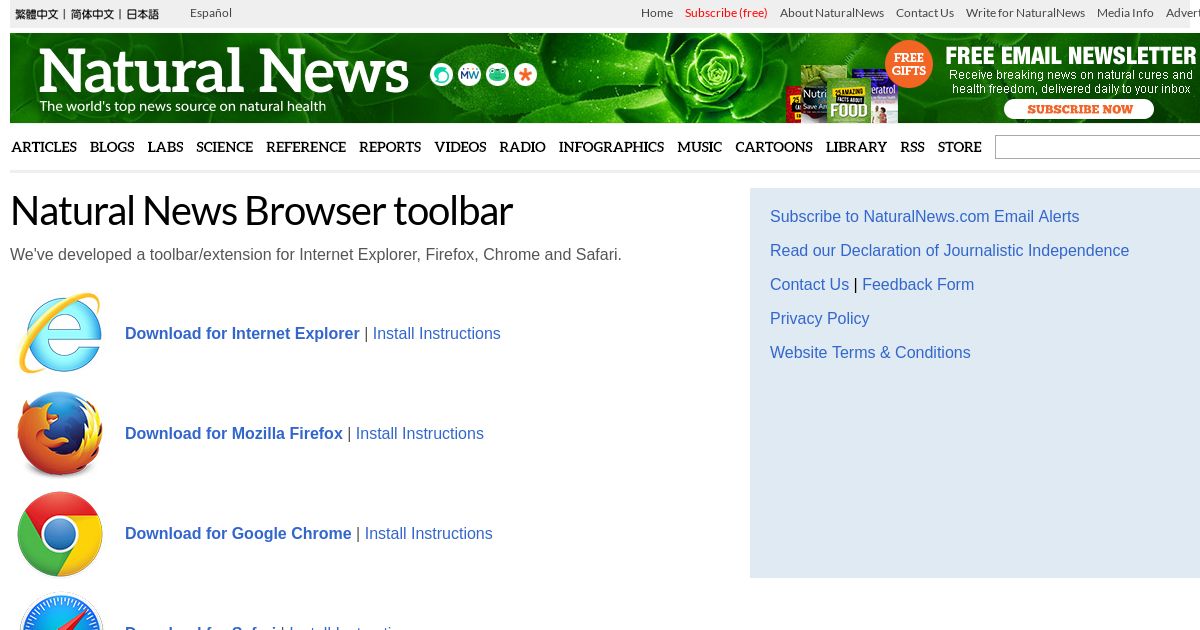Click the orange asterisk social icon in banner
1200x630 pixels.
[x=525, y=75]
